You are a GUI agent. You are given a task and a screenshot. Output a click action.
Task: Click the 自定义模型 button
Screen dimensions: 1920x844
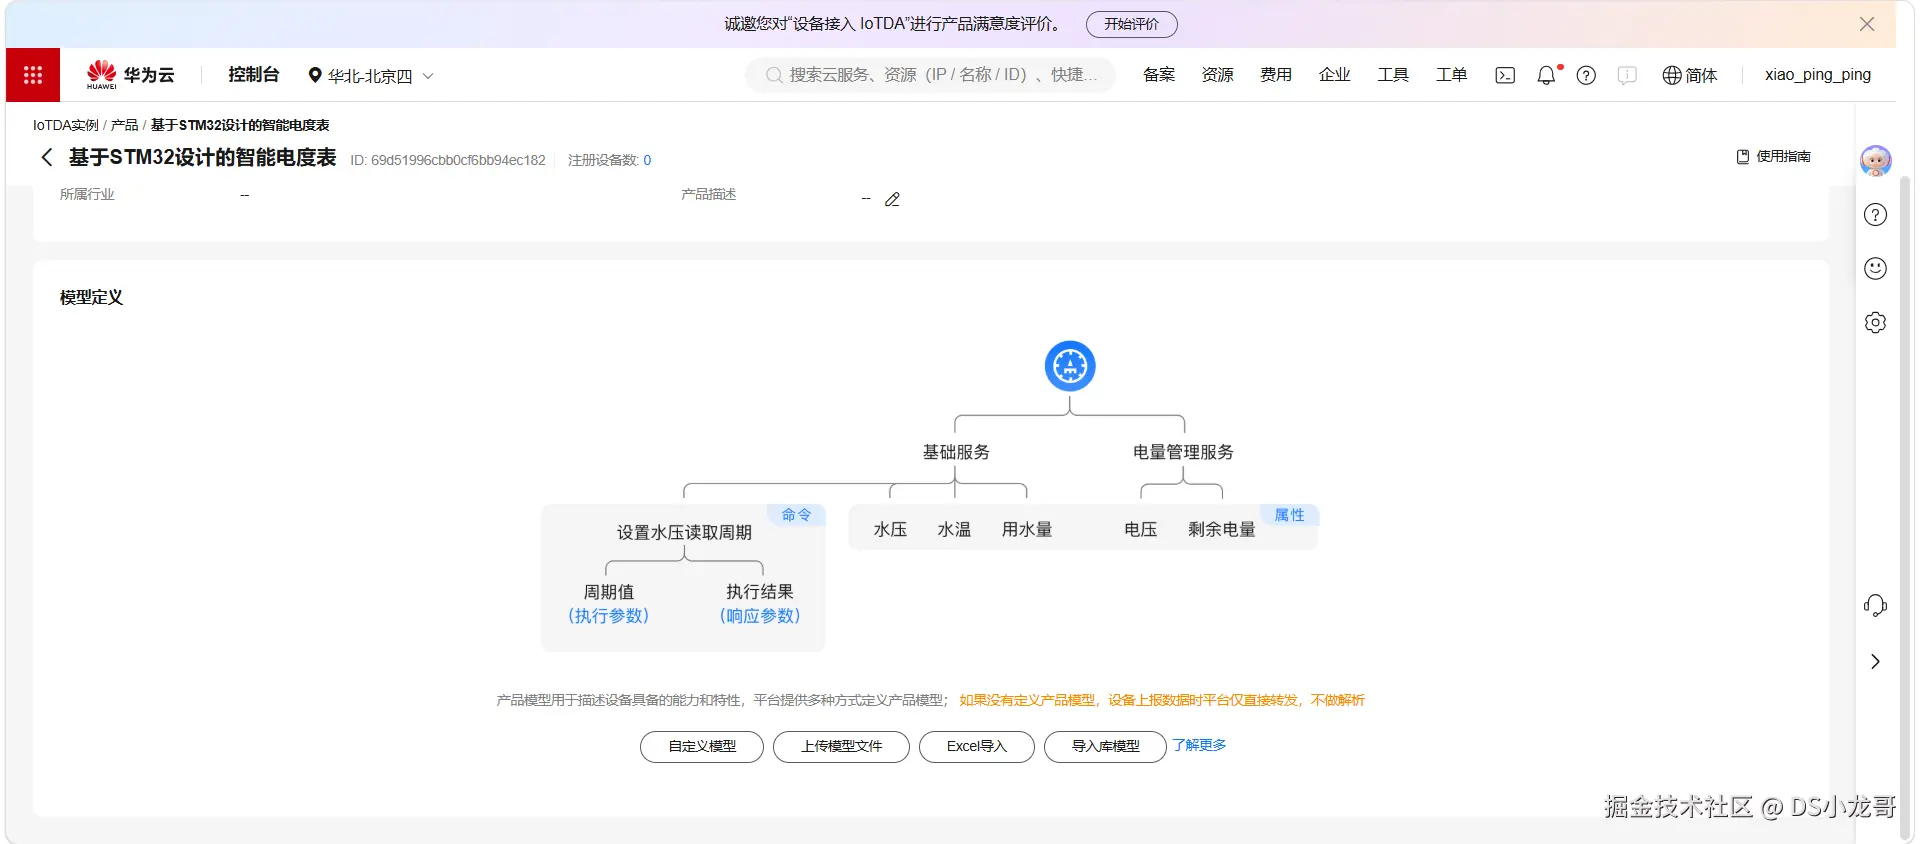tap(702, 747)
